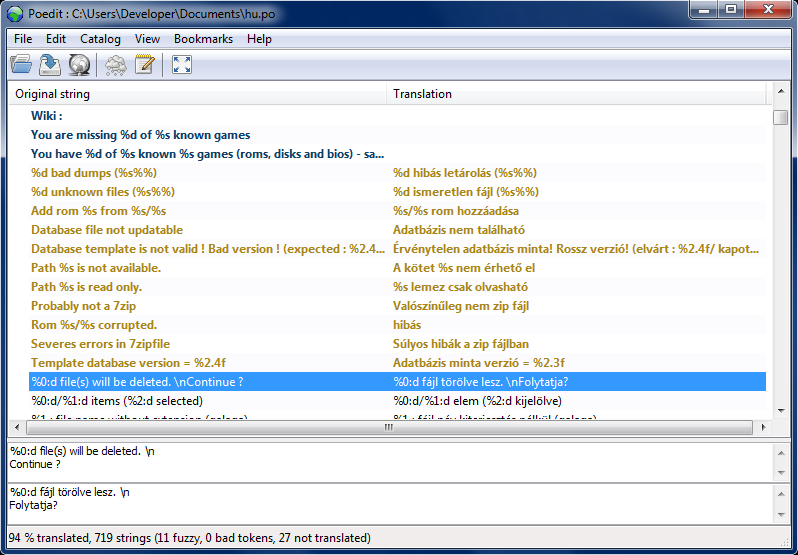The height and width of the screenshot is (555, 798).
Task: Open the Help menu
Action: pos(259,39)
